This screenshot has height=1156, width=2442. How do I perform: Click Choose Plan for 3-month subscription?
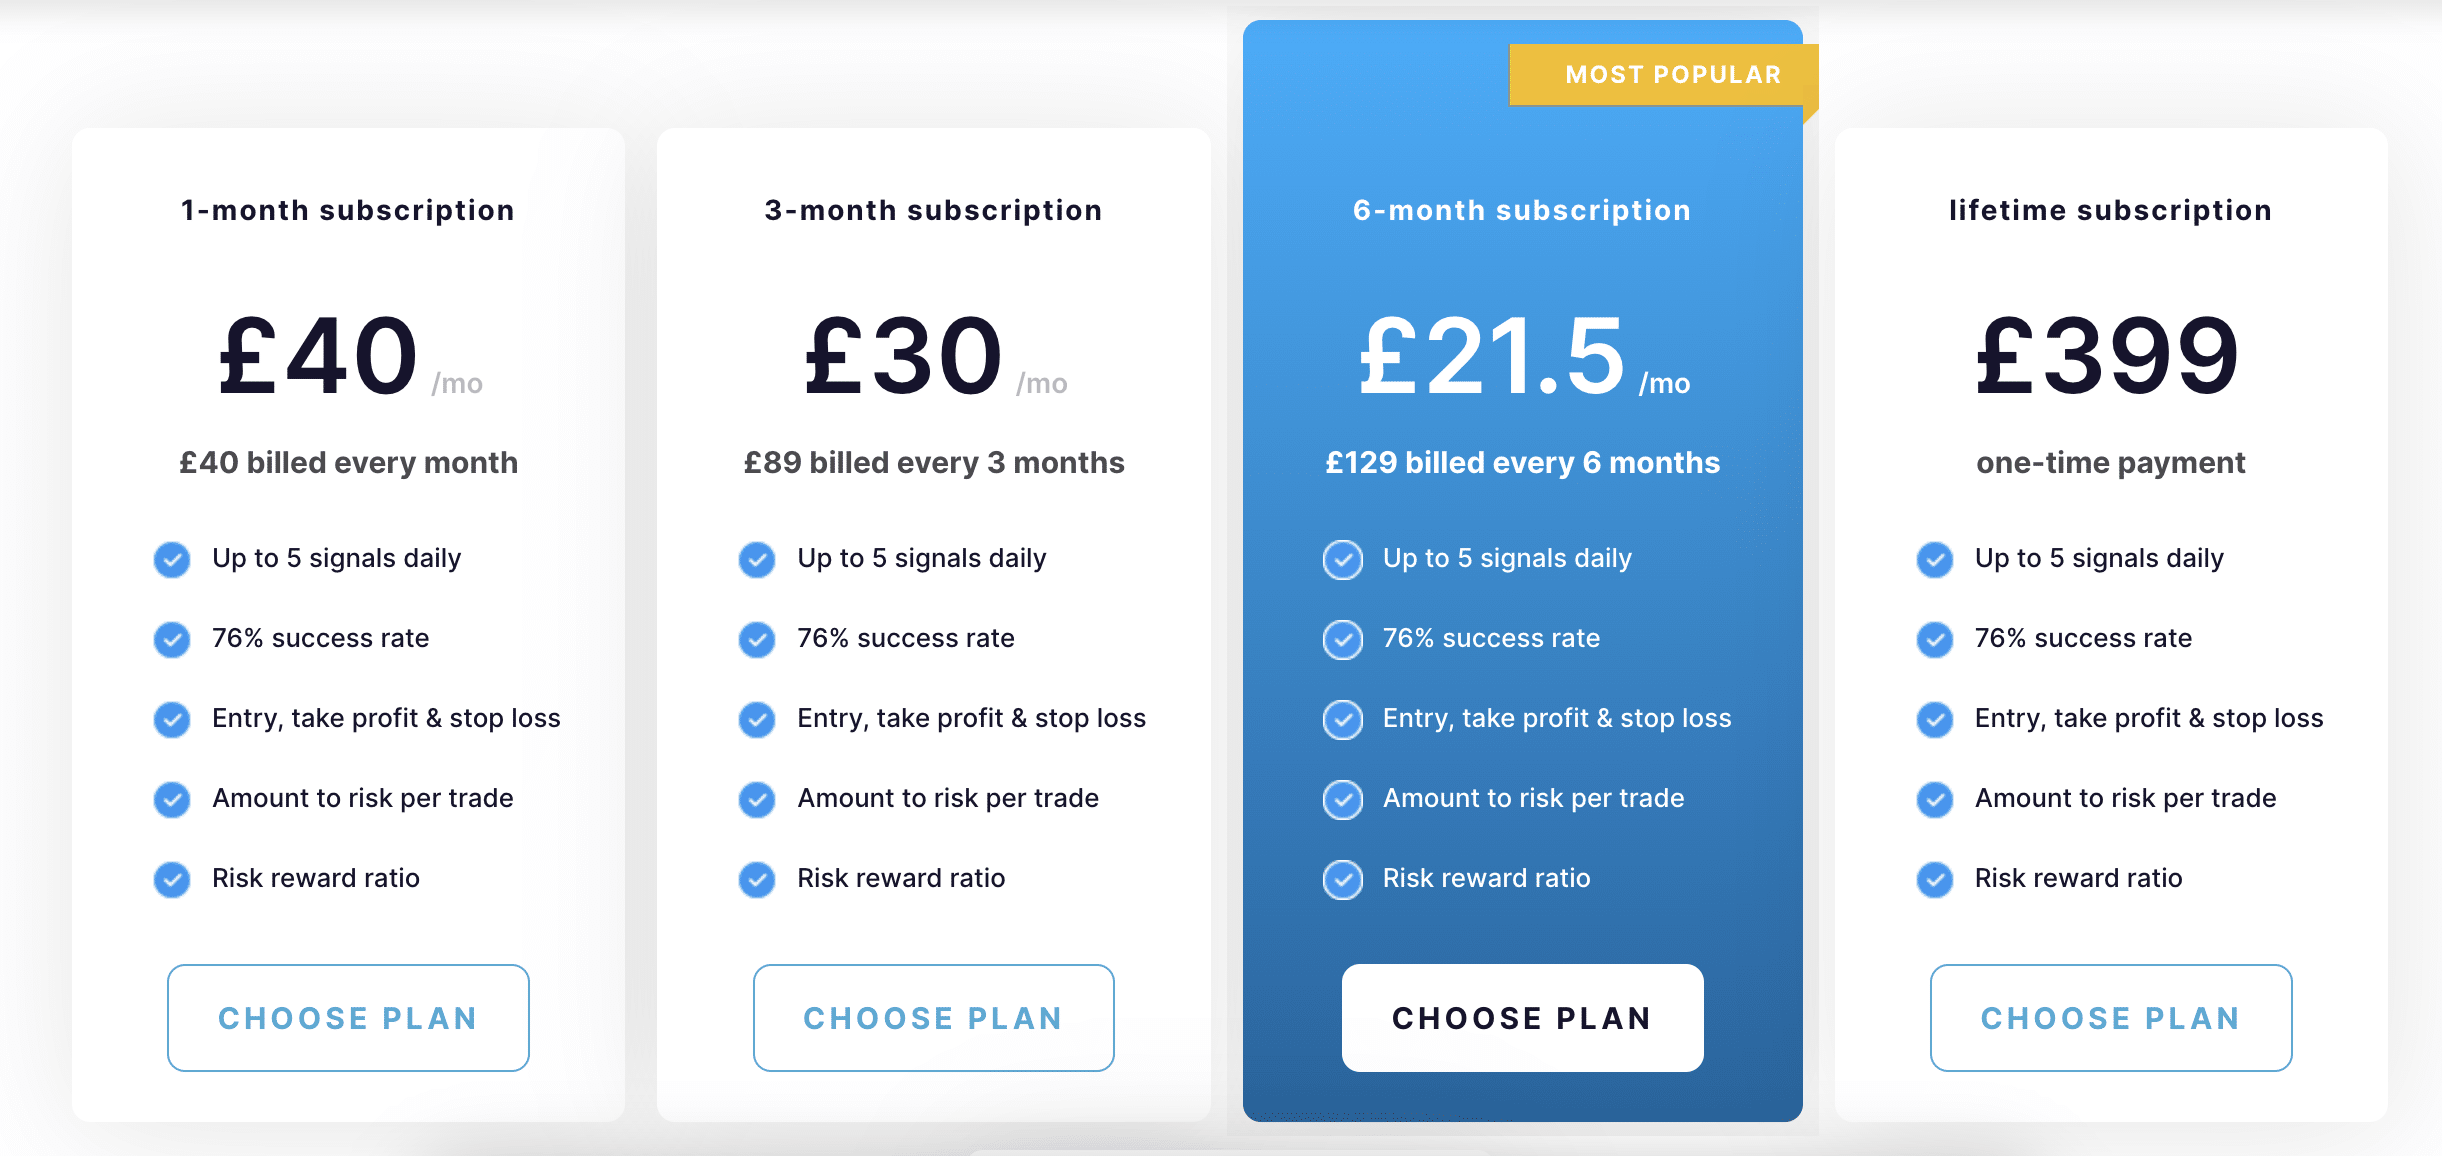click(x=933, y=1018)
